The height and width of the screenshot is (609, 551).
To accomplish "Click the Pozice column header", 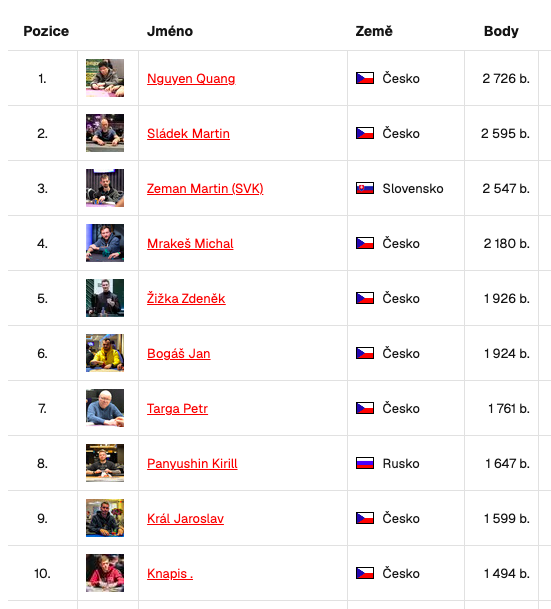I will tap(46, 31).
